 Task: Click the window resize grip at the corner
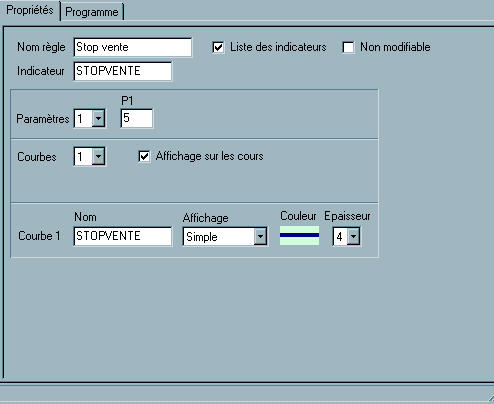490,398
